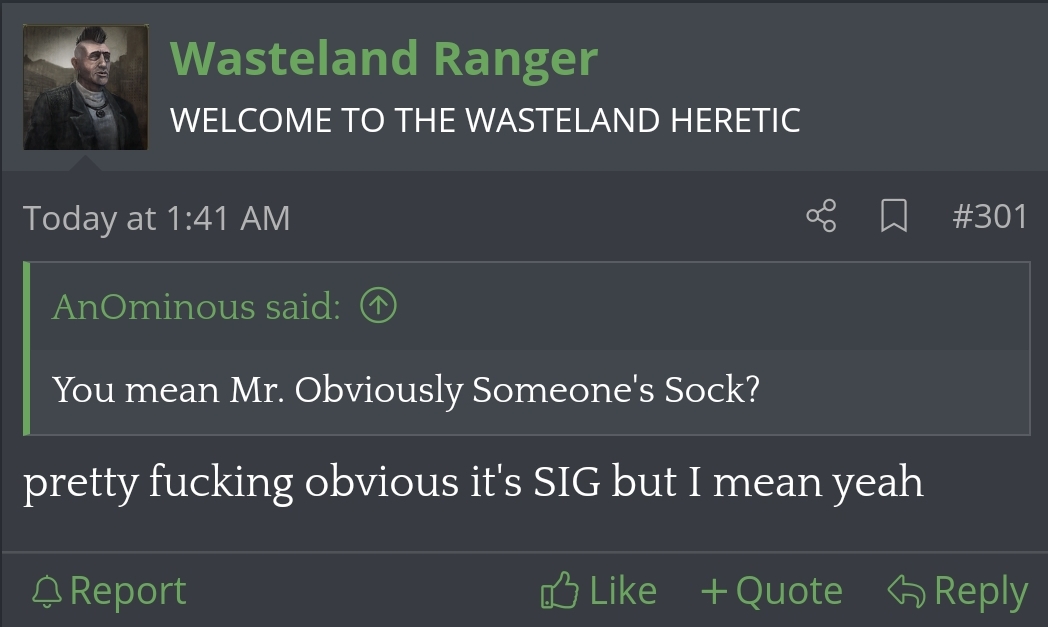
Task: Open the #301 post number permalink
Action: click(988, 216)
